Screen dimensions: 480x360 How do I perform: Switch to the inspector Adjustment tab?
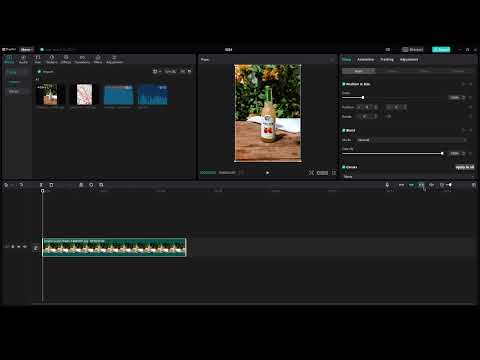point(409,59)
